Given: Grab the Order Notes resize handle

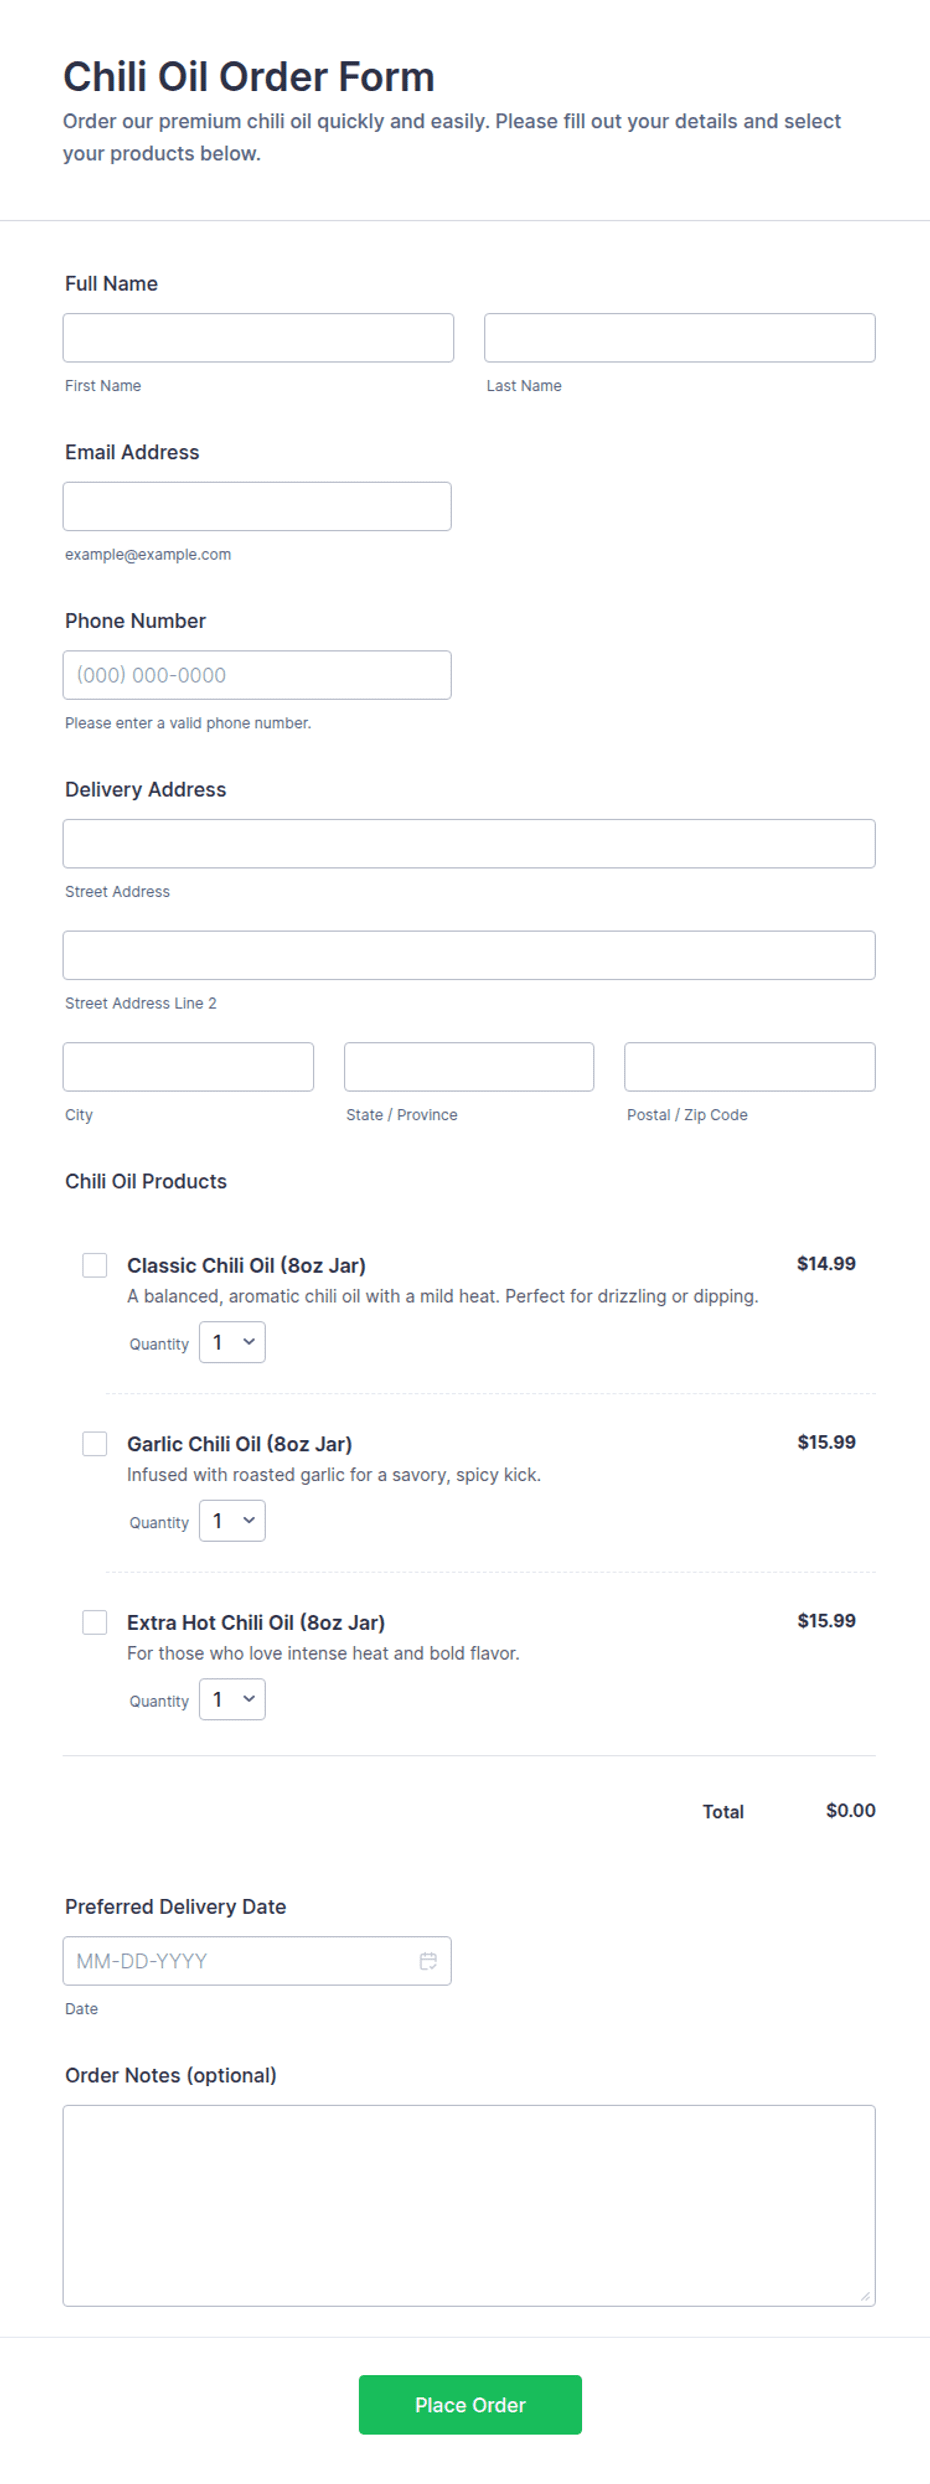Looking at the screenshot, I should [865, 2296].
